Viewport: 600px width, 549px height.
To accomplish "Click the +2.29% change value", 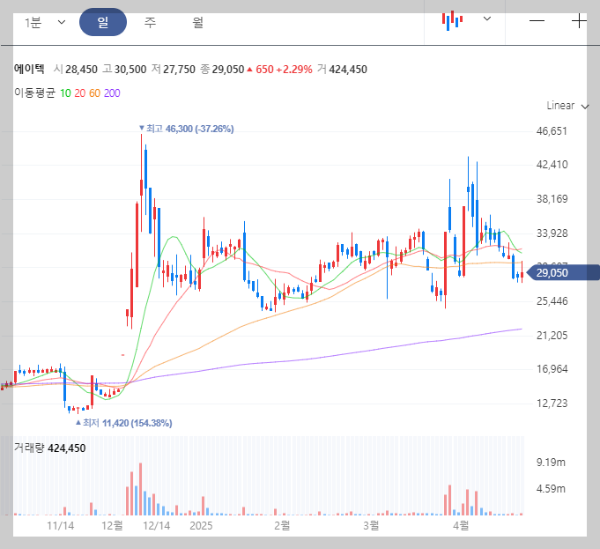I will [x=294, y=69].
